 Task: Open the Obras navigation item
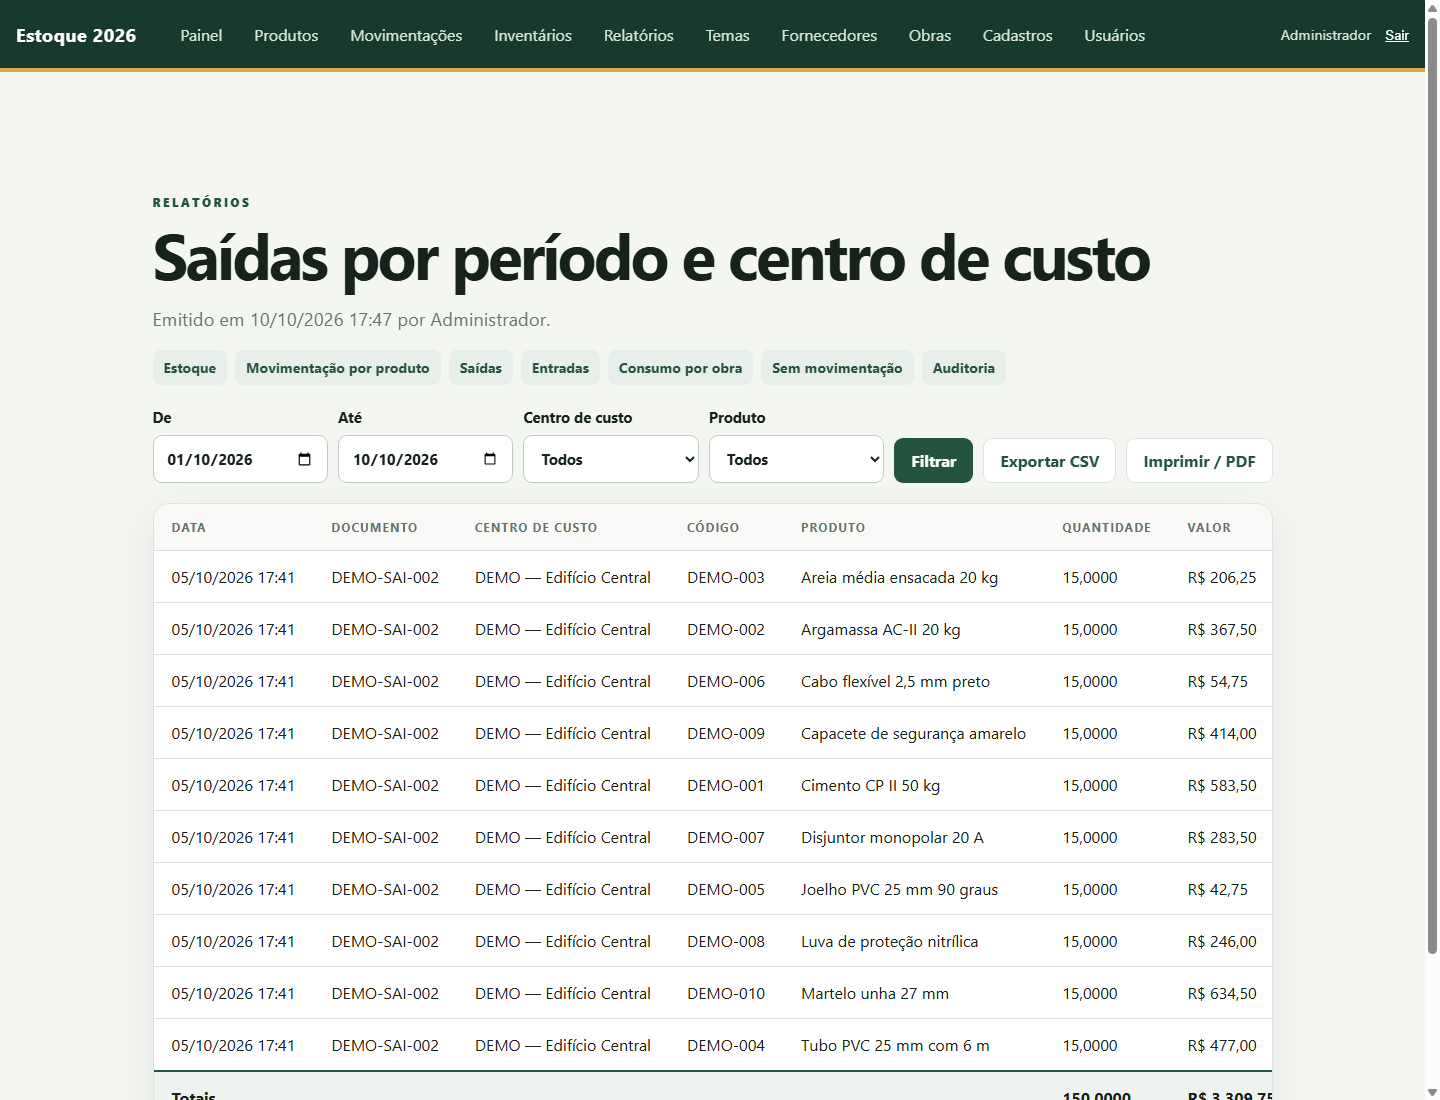coord(930,35)
